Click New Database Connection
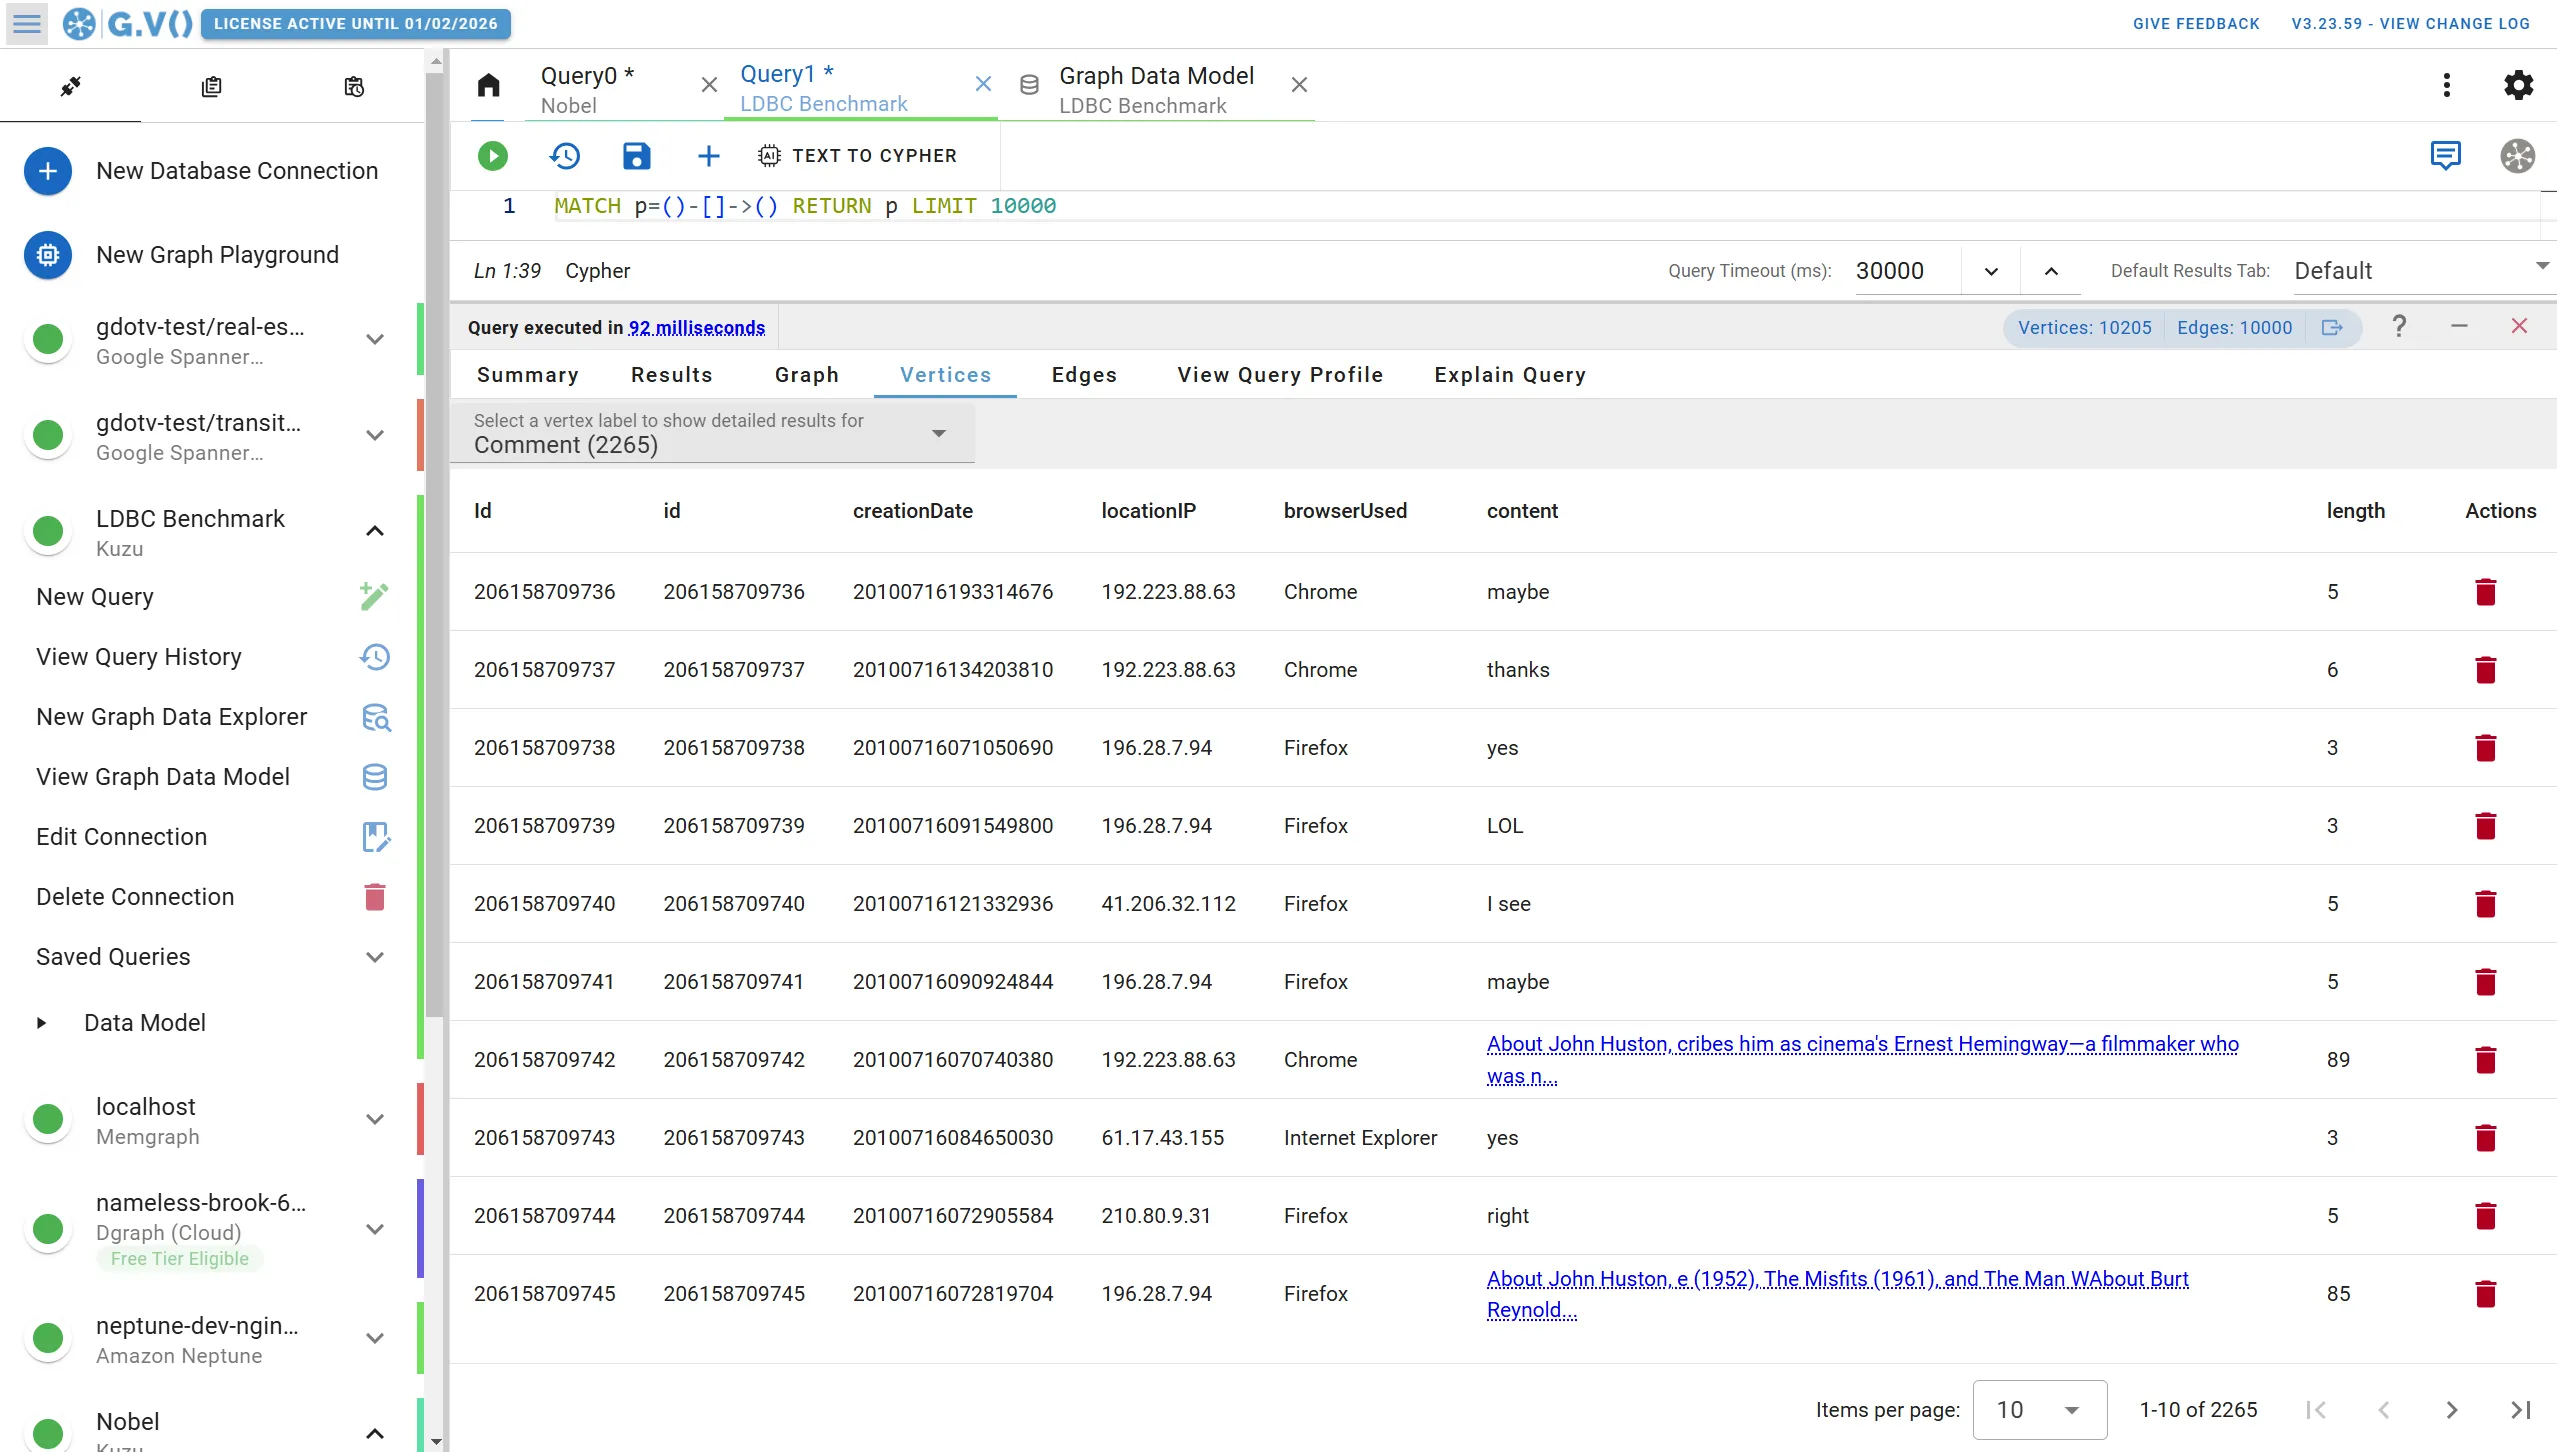The height and width of the screenshot is (1452, 2557). (x=212, y=171)
